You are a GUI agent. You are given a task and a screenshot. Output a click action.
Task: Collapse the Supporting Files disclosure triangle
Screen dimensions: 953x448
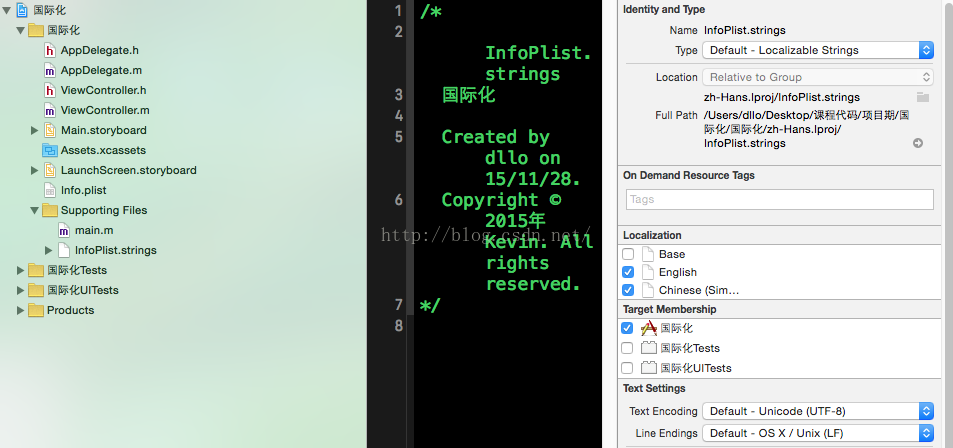pos(35,210)
